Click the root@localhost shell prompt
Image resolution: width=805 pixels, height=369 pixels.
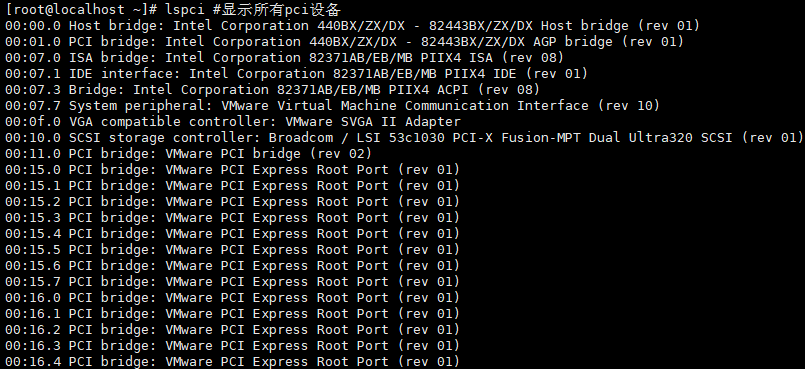coord(81,9)
